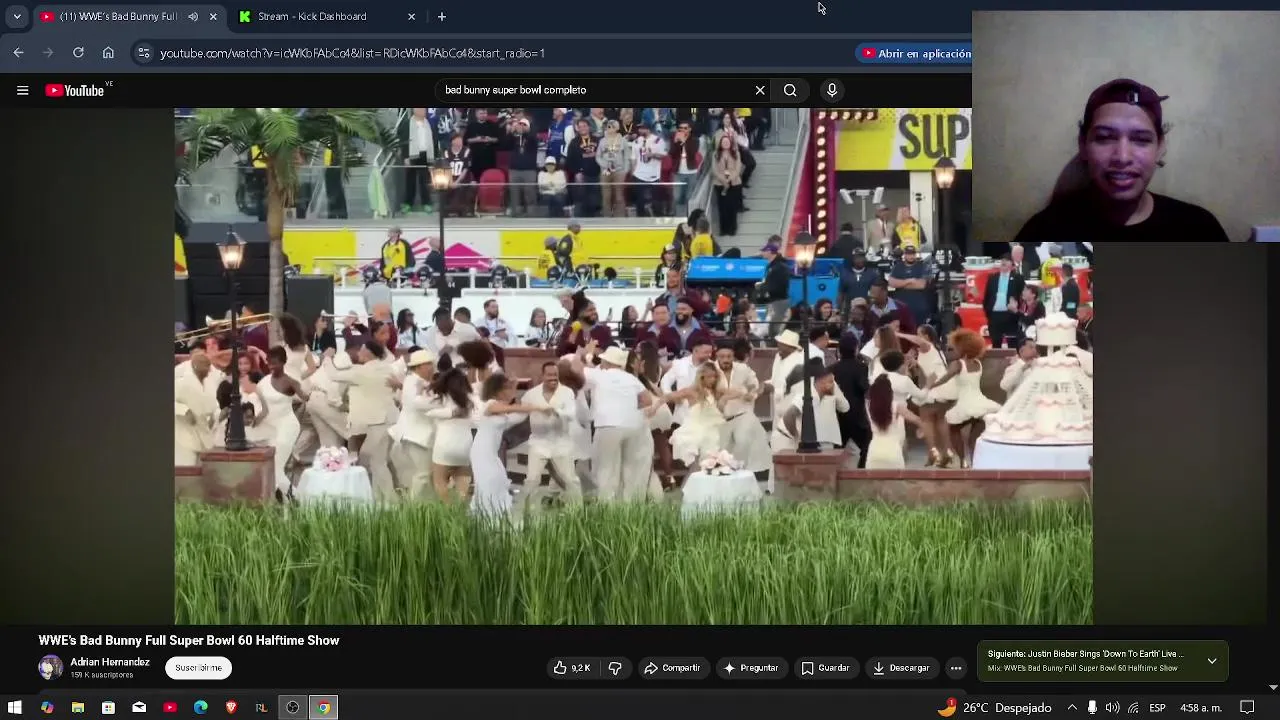Click 'Siguiente: Justin Bieber Sings' text
The image size is (1280, 720).
(1085, 654)
